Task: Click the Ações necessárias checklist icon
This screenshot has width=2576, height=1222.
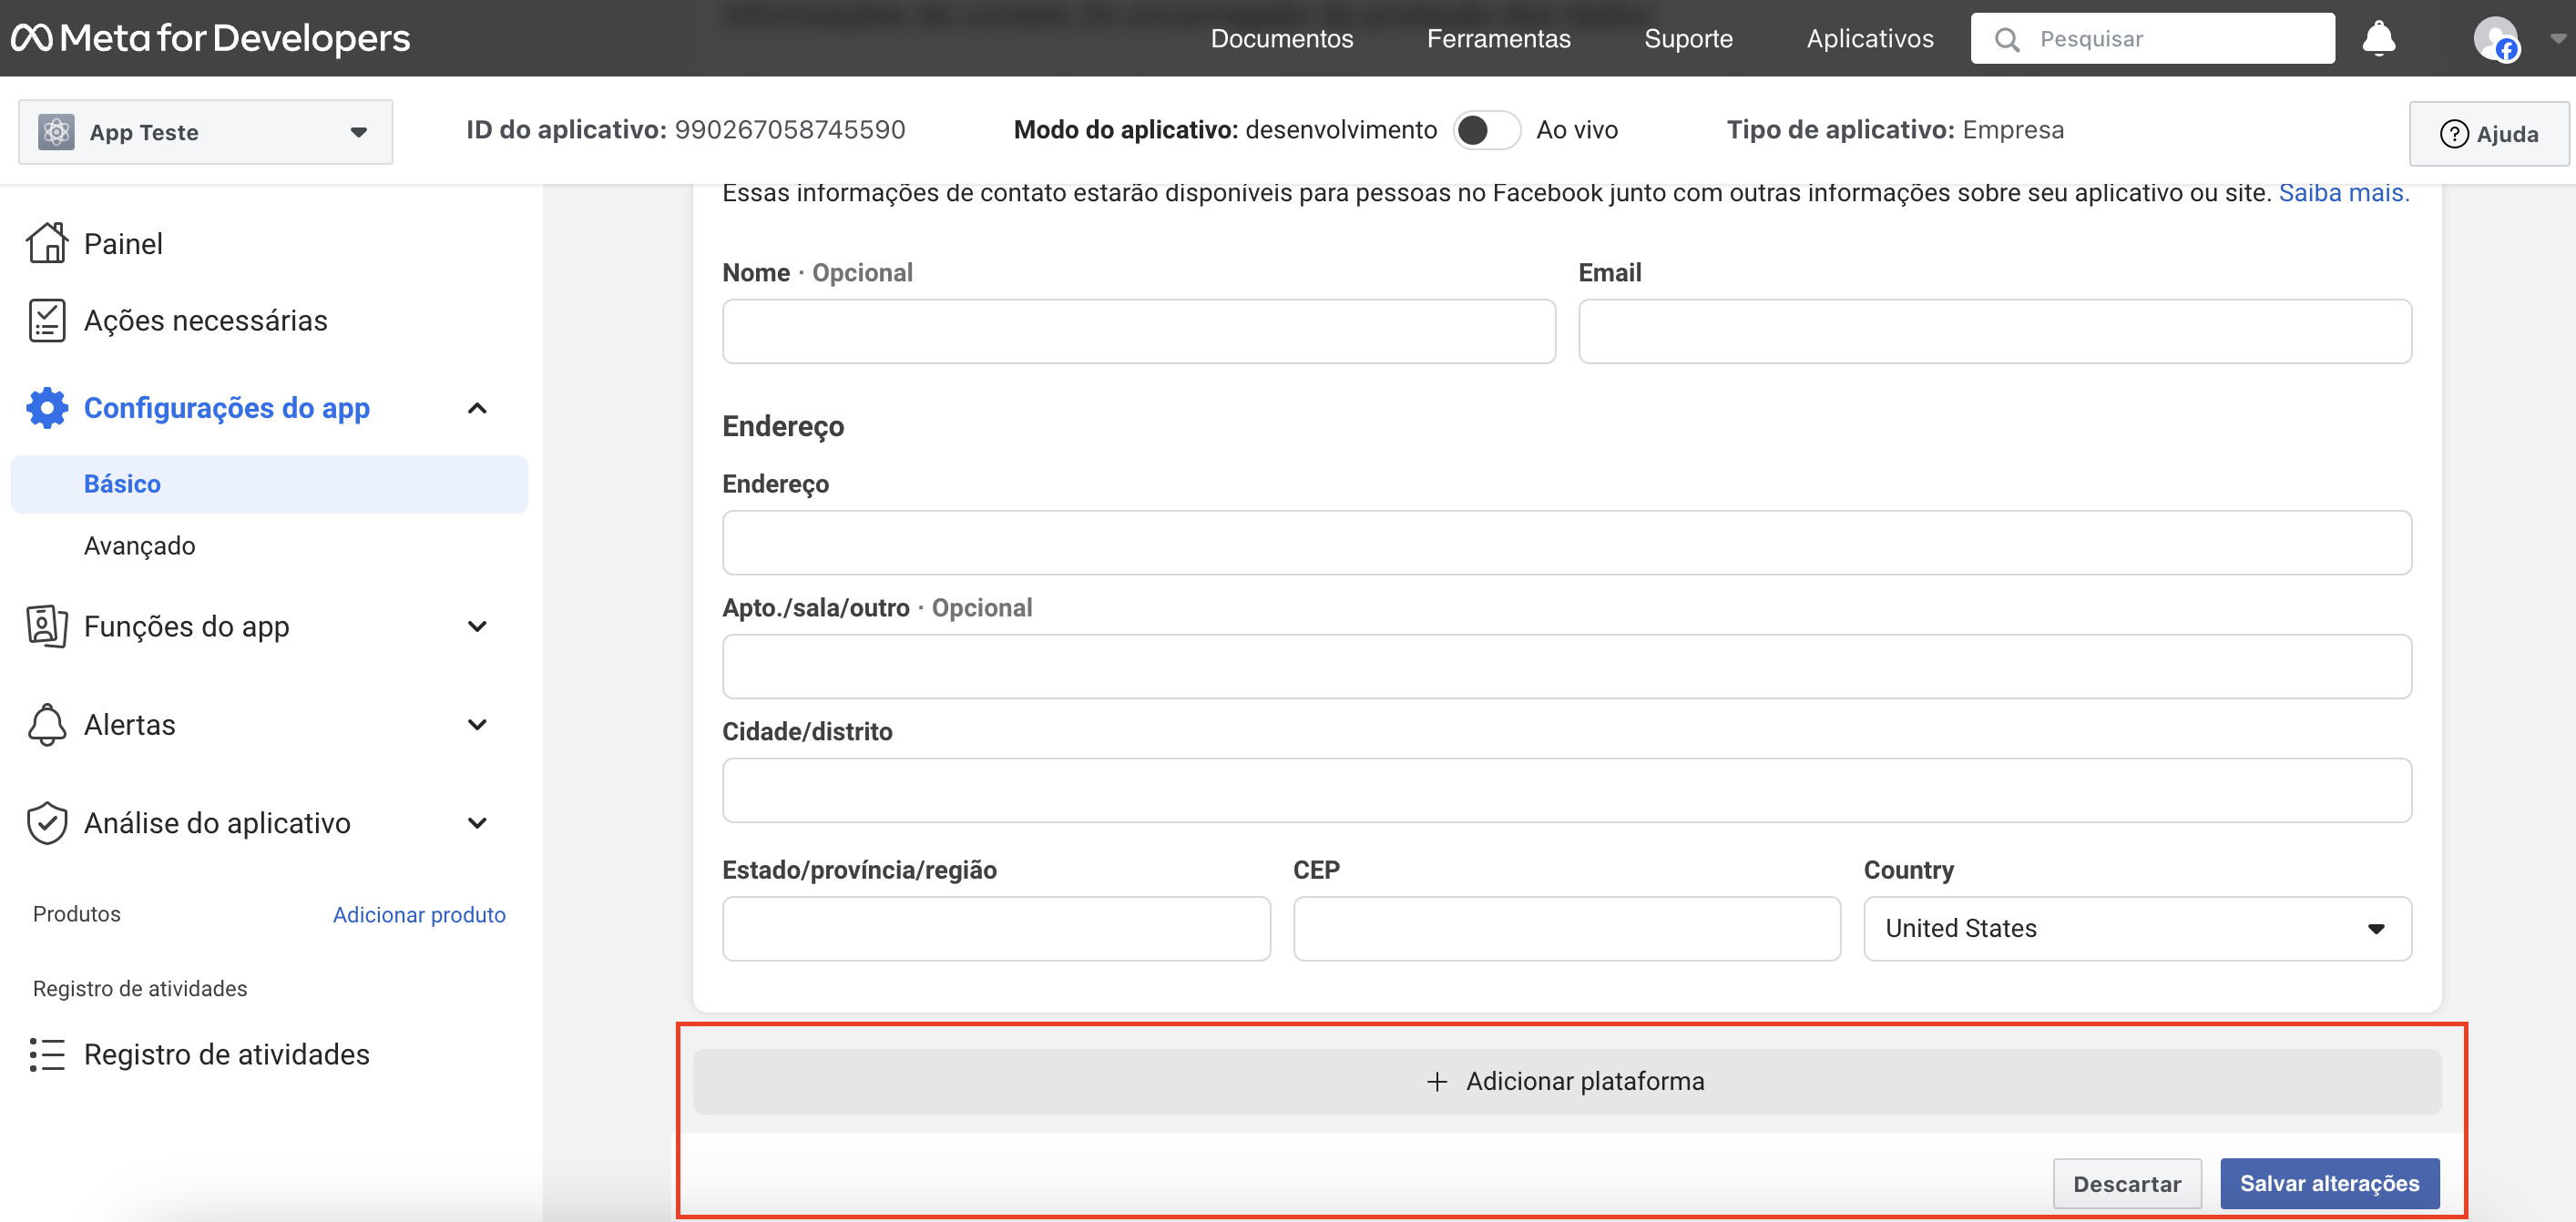Action: point(47,320)
